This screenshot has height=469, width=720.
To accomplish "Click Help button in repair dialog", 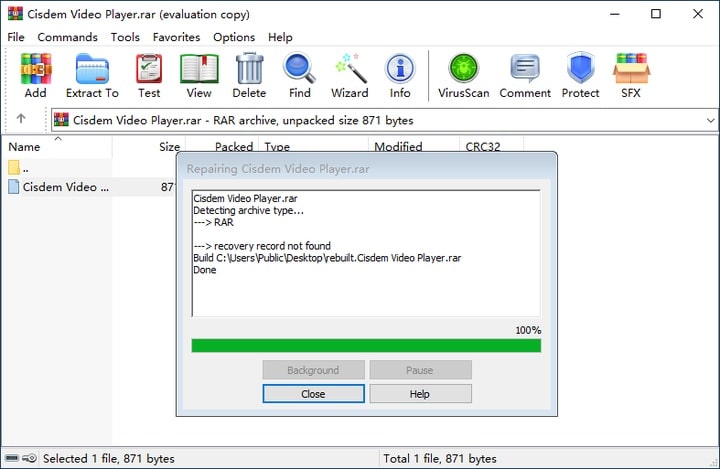I will click(x=420, y=394).
